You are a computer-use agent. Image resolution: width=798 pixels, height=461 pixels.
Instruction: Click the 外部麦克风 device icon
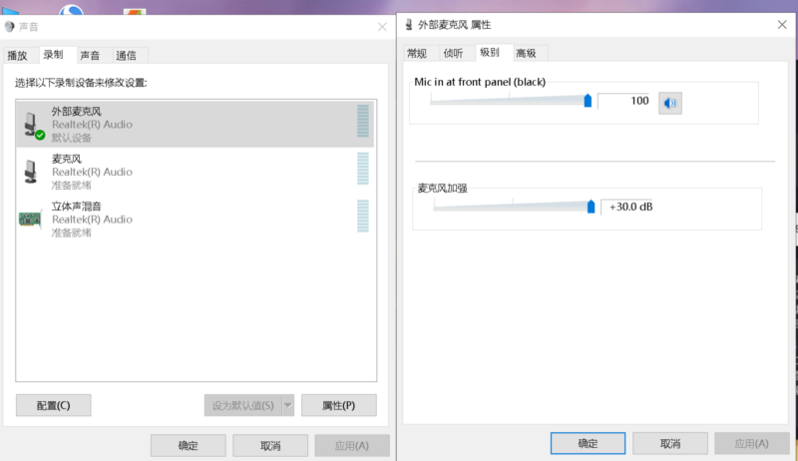point(32,124)
